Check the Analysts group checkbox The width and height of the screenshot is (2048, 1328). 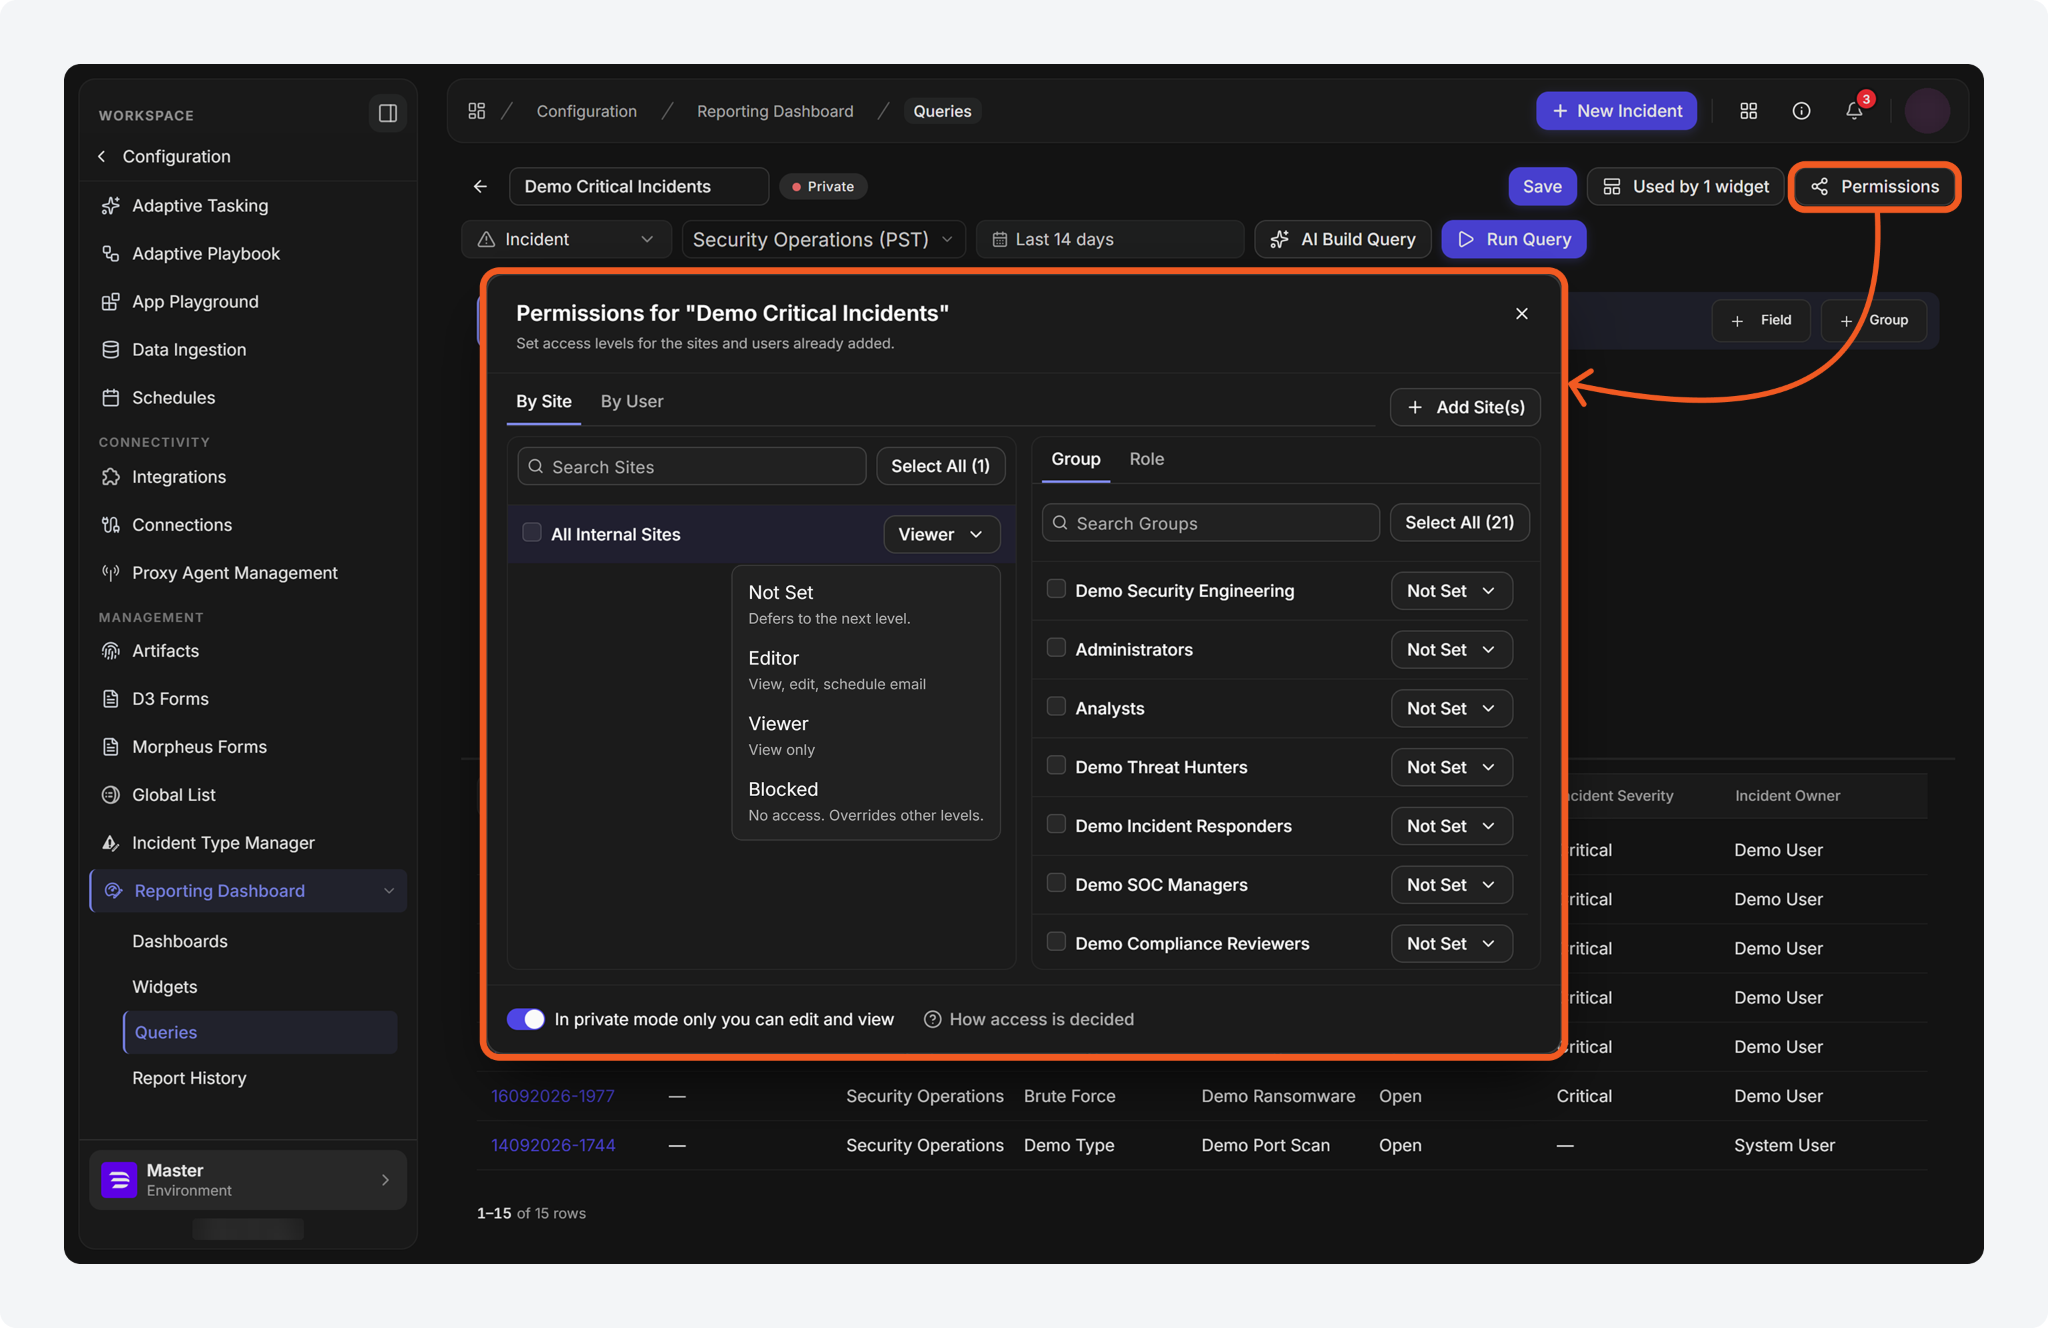1056,707
